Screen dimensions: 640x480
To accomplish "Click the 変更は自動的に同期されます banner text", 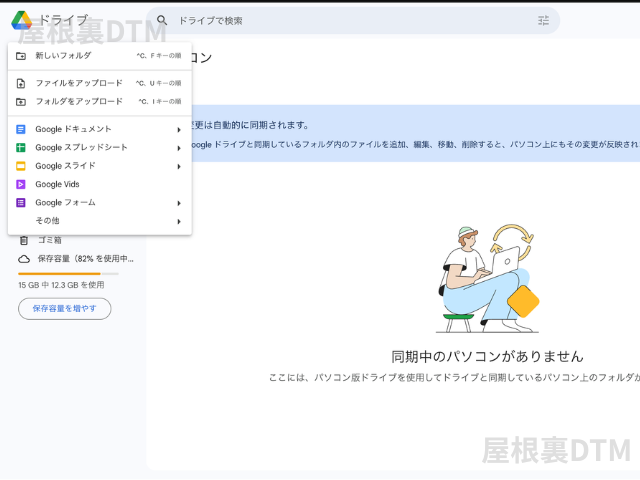I will pyautogui.click(x=250, y=125).
